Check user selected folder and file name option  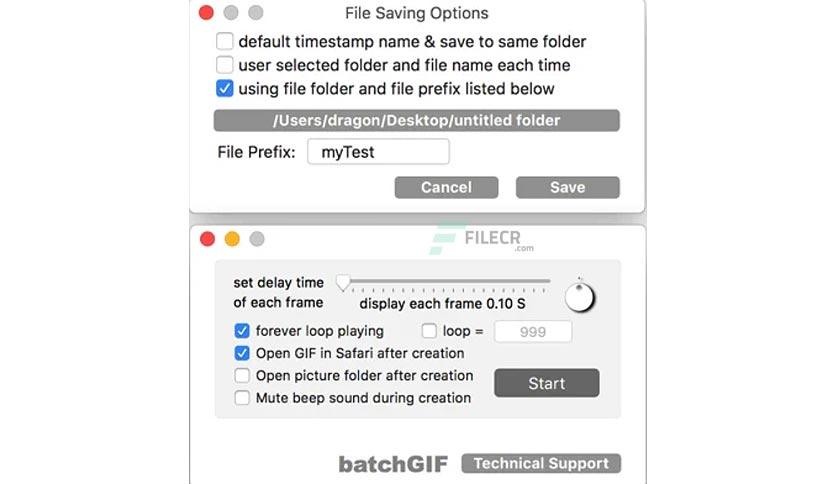point(224,64)
